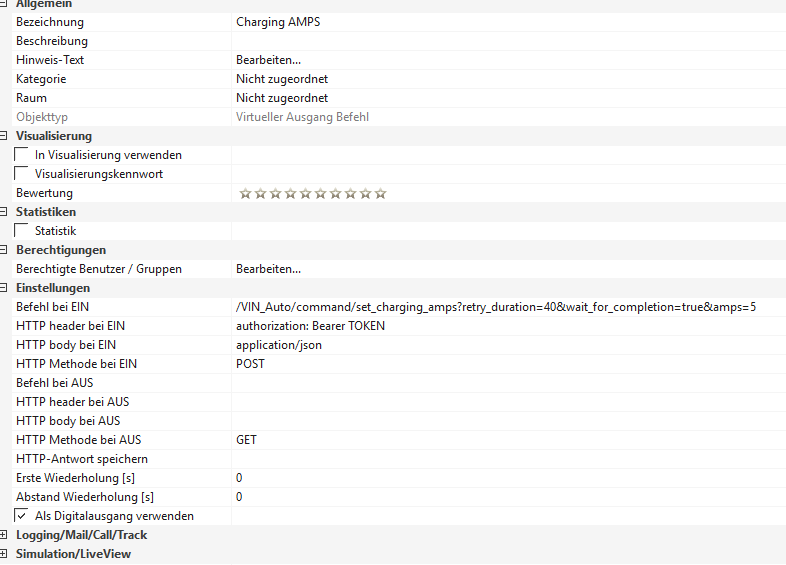This screenshot has width=786, height=565.
Task: Enable the Statistik checkbox
Action: [x=21, y=231]
